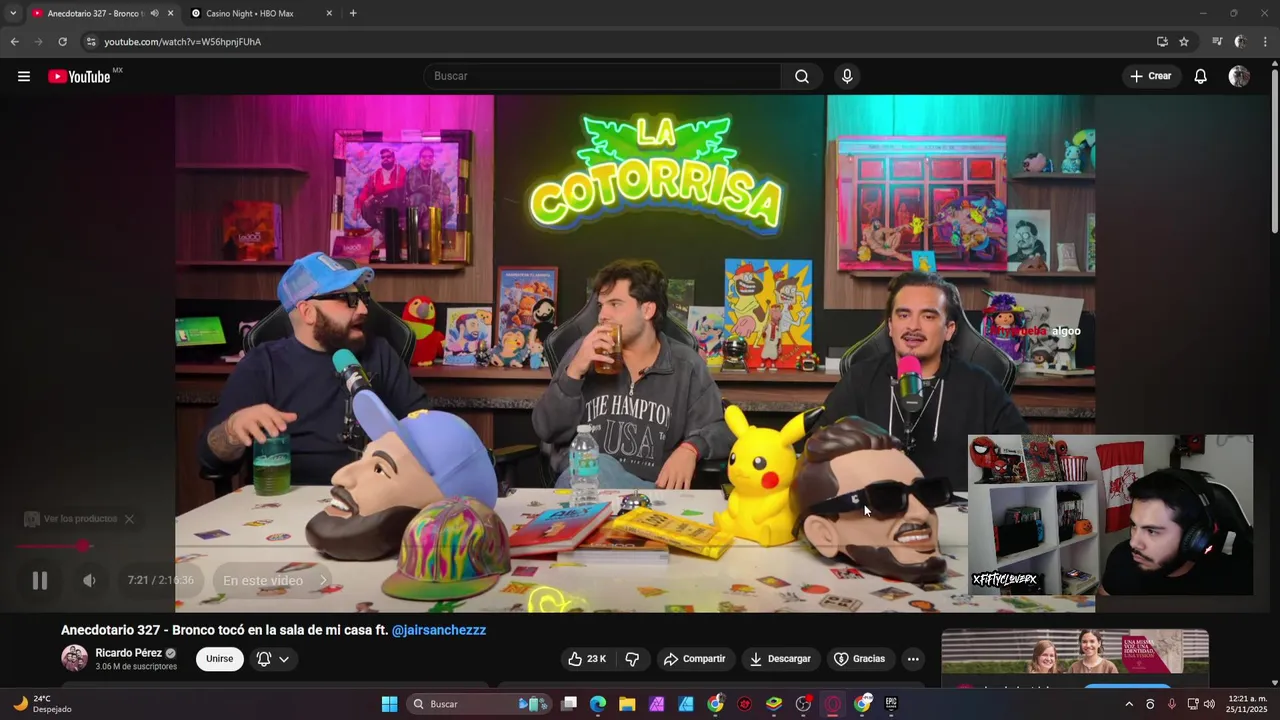The height and width of the screenshot is (720, 1280).
Task: Pause the video
Action: click(40, 580)
